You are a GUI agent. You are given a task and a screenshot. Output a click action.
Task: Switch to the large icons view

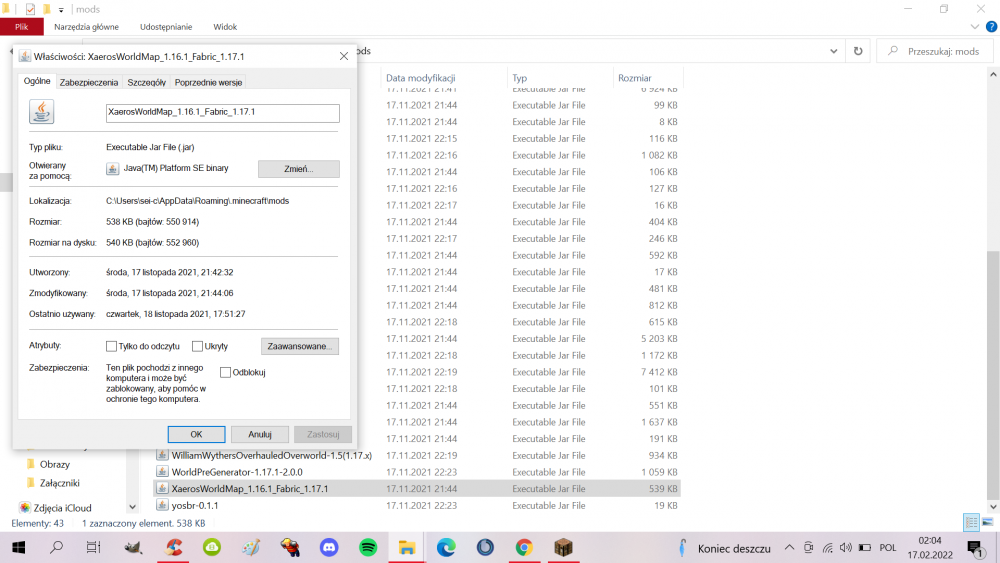click(986, 523)
